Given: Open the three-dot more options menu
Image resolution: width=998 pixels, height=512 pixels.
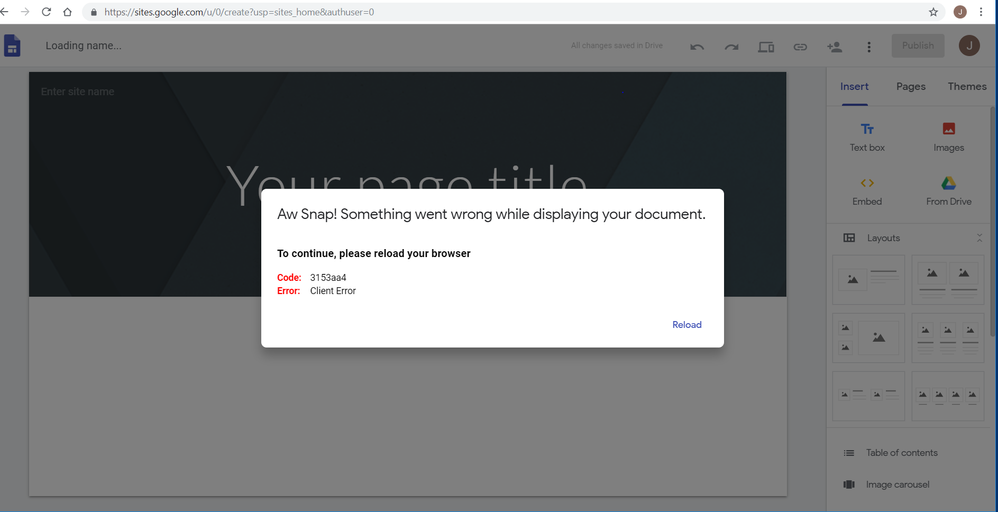Looking at the screenshot, I should tap(869, 47).
